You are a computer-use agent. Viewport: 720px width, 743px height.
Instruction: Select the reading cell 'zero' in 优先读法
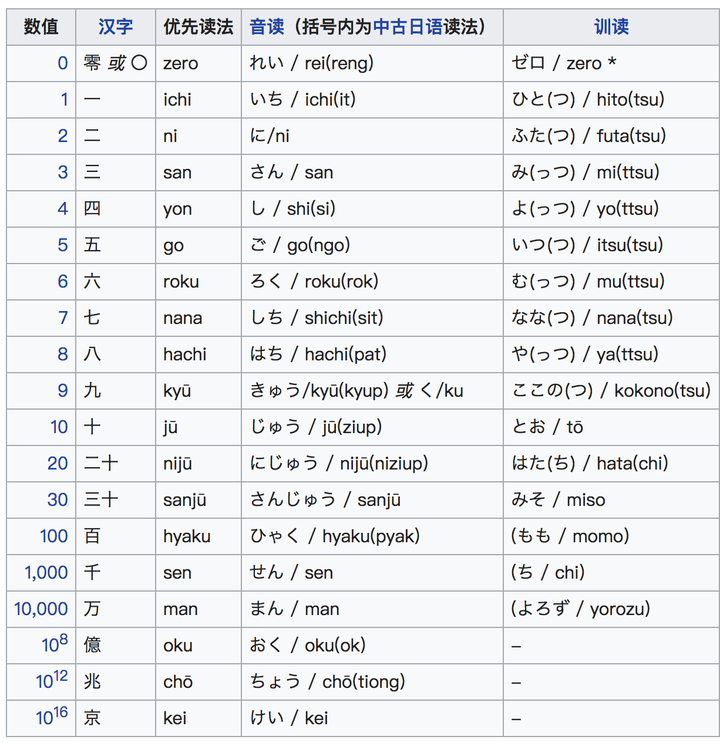[198, 63]
